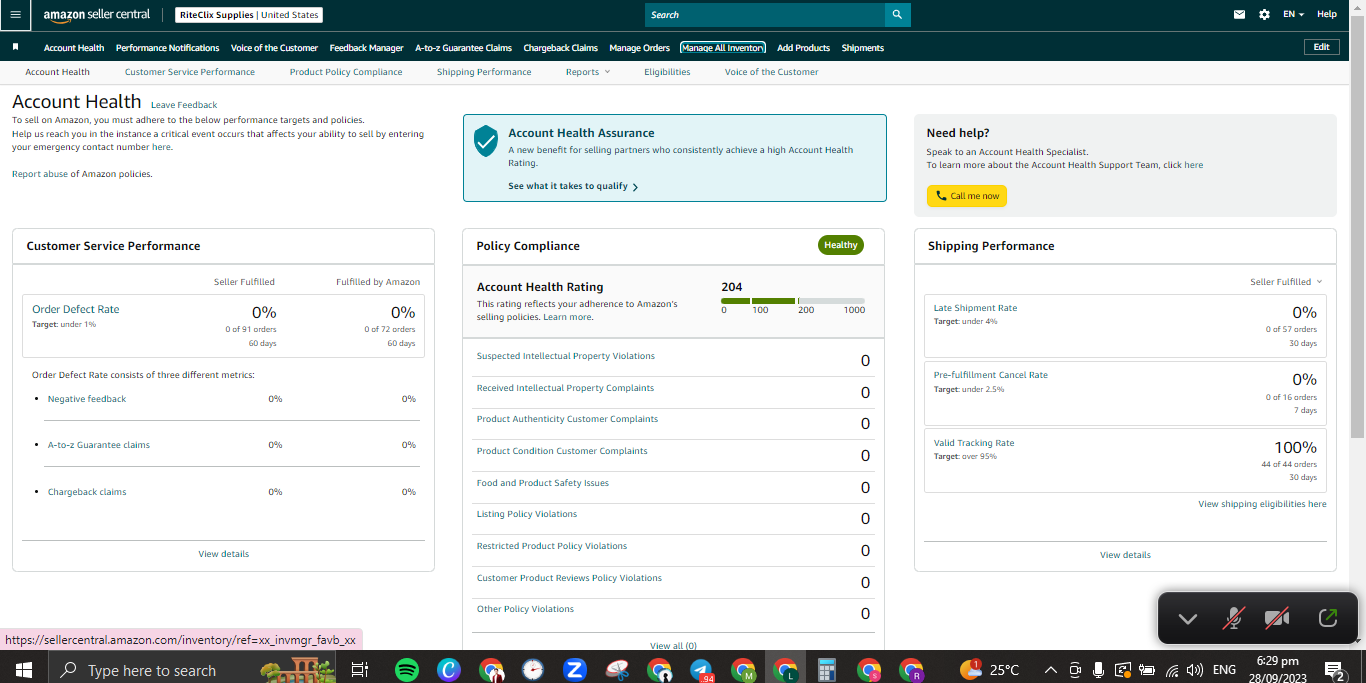
Task: Open Telegram from the taskbar
Action: tap(700, 670)
